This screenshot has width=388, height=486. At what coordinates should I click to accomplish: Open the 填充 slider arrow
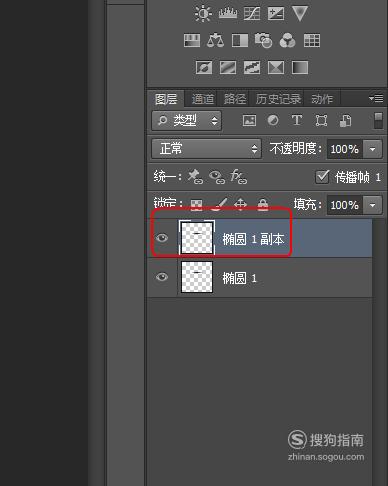[x=373, y=205]
